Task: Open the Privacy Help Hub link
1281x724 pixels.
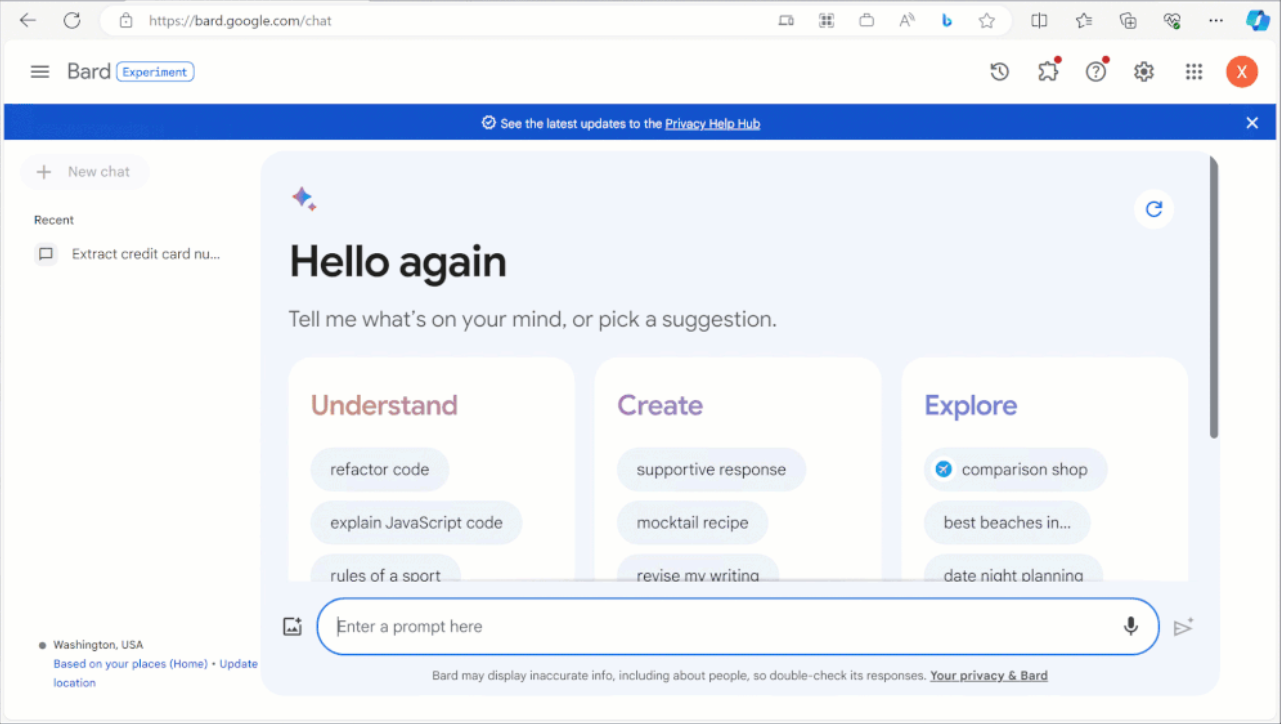Action: tap(712, 124)
